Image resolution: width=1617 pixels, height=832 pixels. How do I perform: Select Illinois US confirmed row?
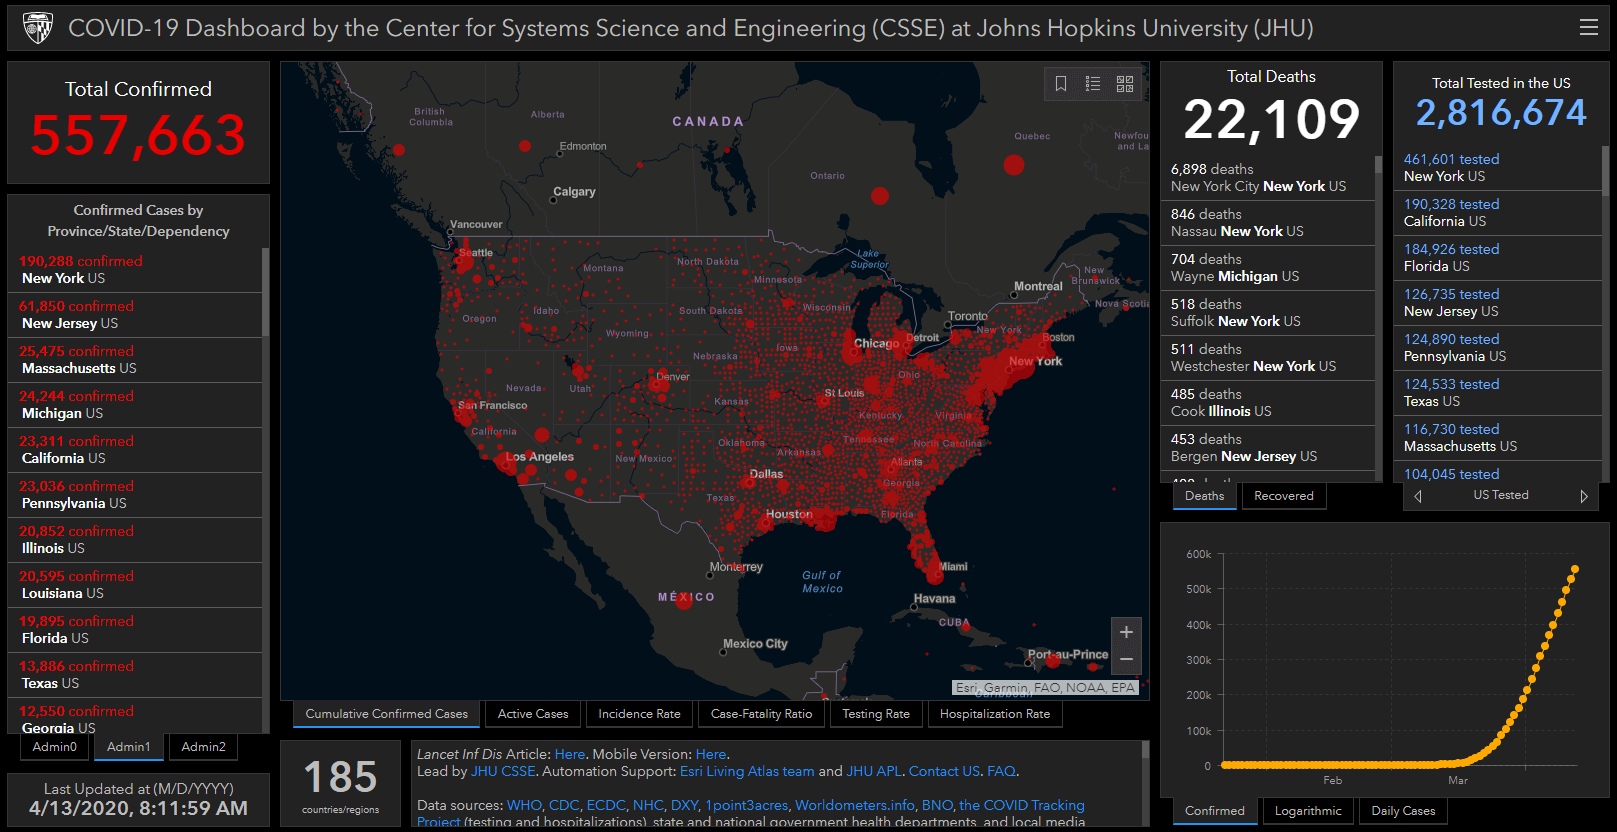(x=135, y=540)
